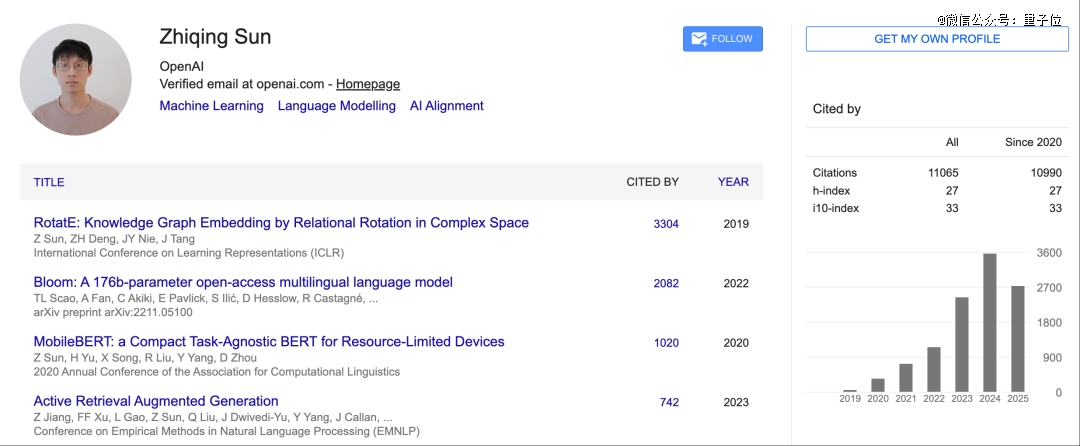Click the 2020 ACL annual conference venue text

pyautogui.click(x=217, y=372)
